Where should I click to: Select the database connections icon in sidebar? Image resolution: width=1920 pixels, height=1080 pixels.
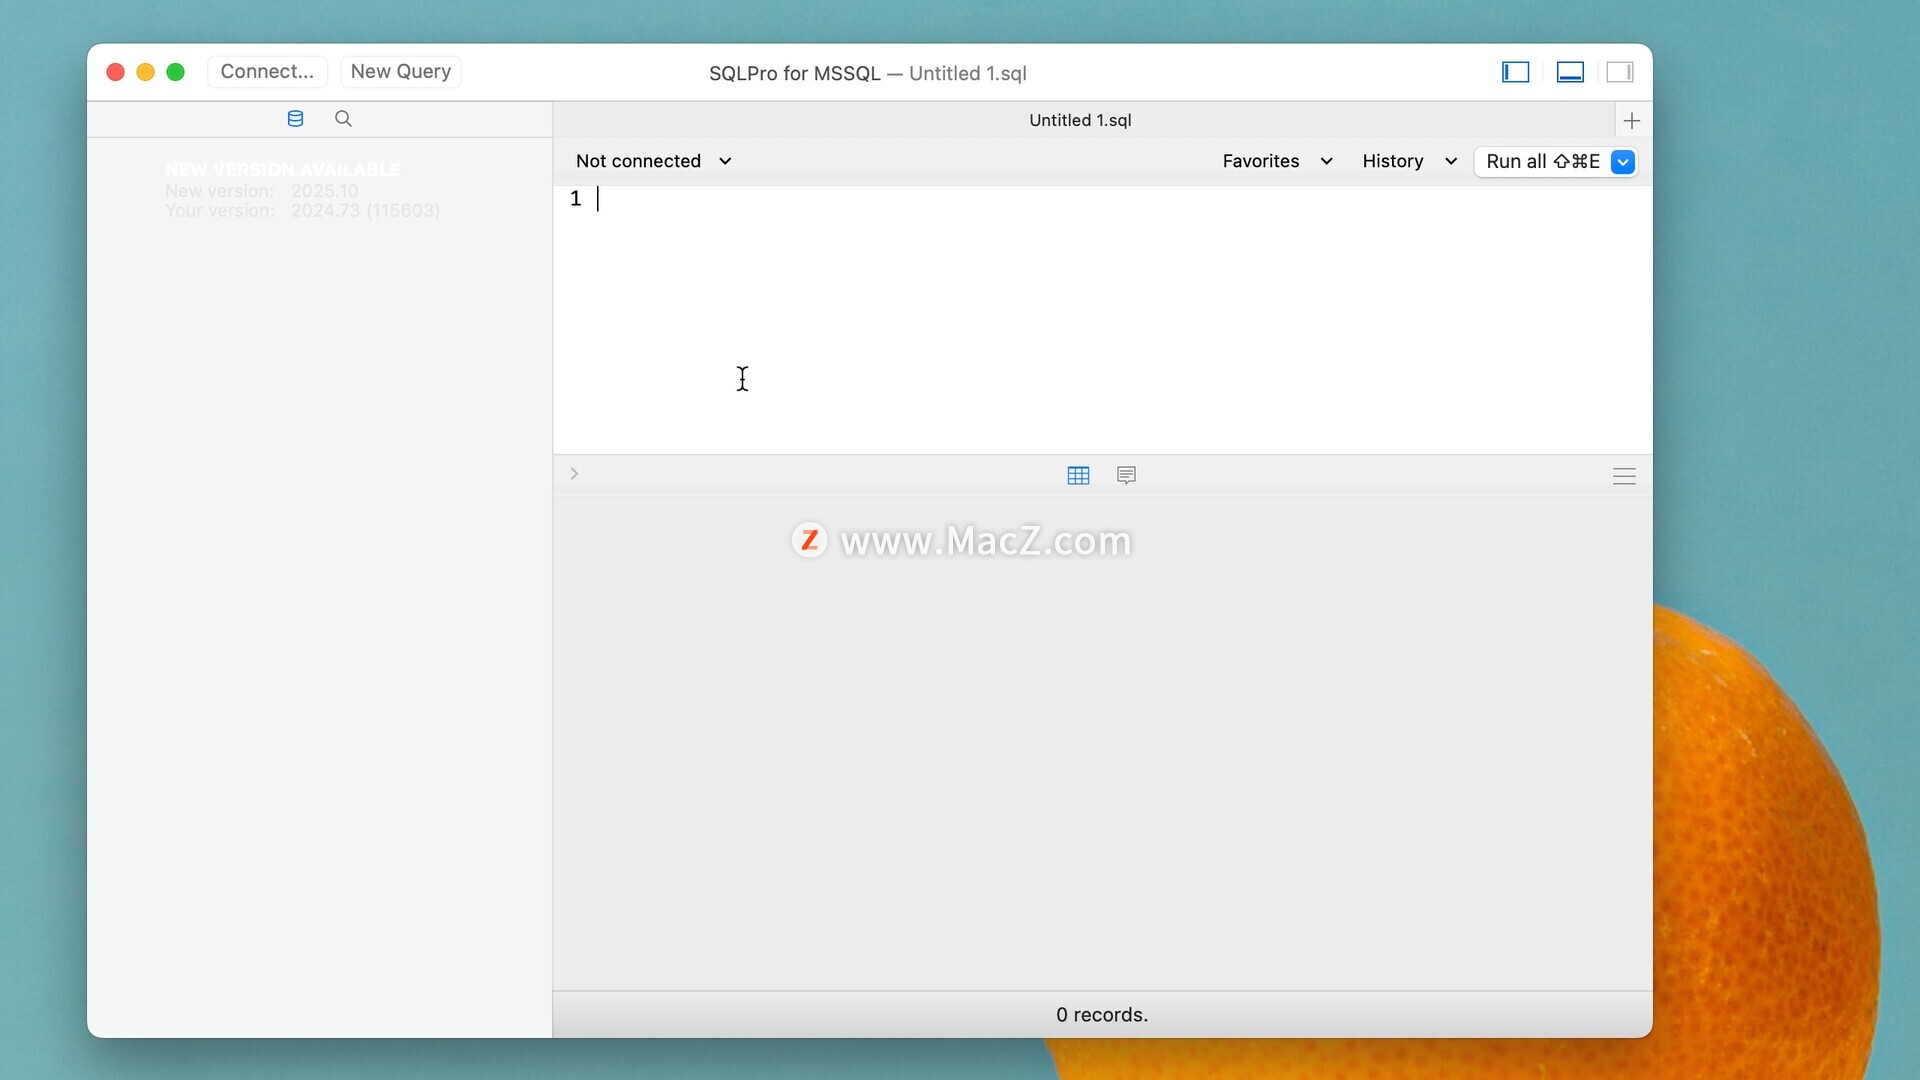(295, 119)
